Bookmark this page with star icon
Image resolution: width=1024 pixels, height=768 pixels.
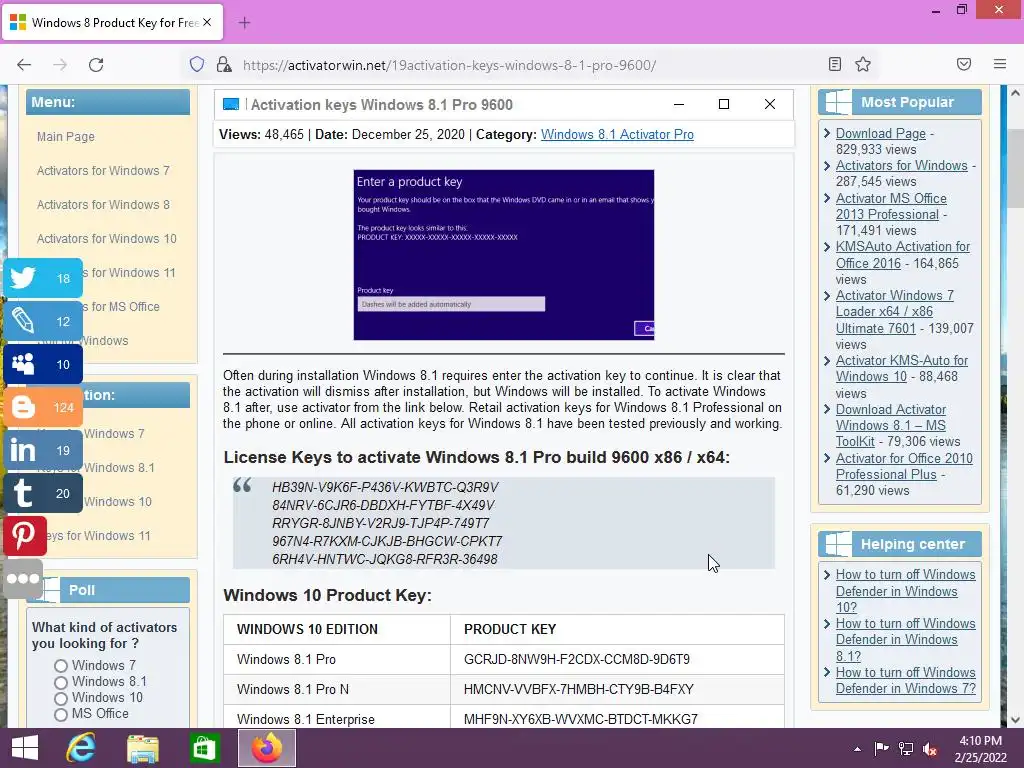(863, 64)
